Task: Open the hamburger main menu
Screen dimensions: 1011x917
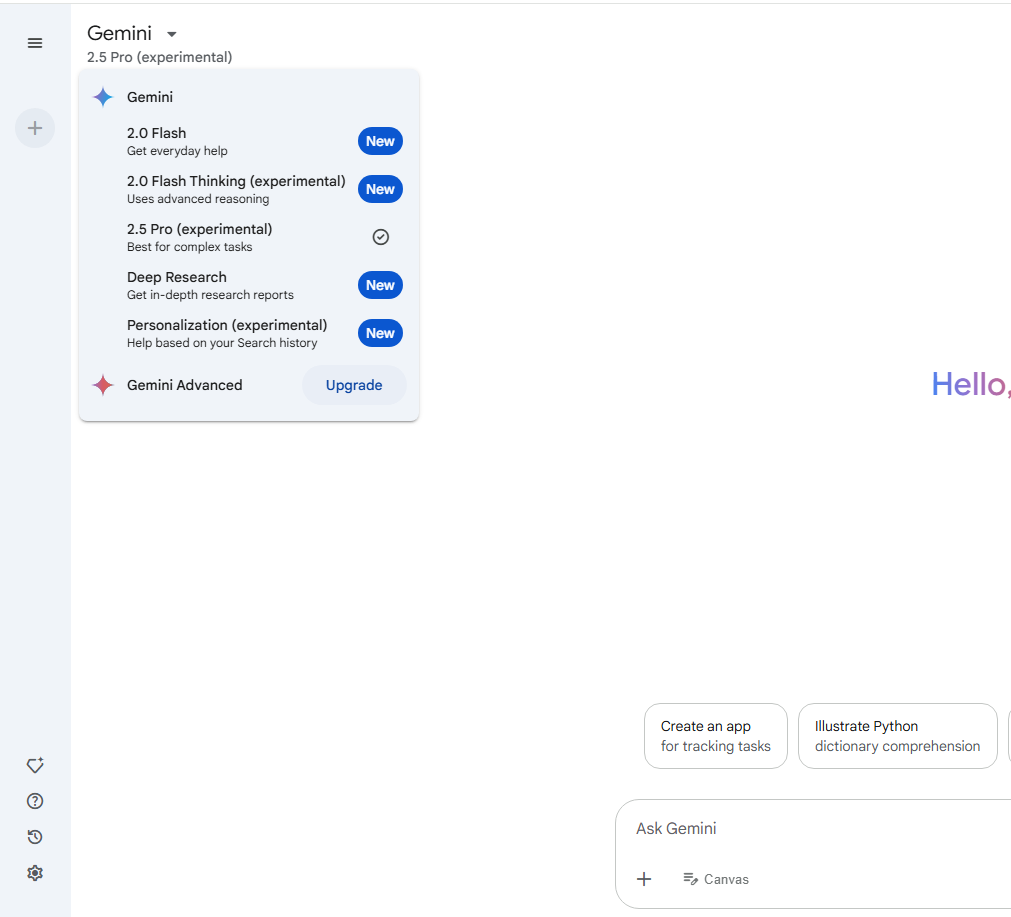Action: (35, 43)
